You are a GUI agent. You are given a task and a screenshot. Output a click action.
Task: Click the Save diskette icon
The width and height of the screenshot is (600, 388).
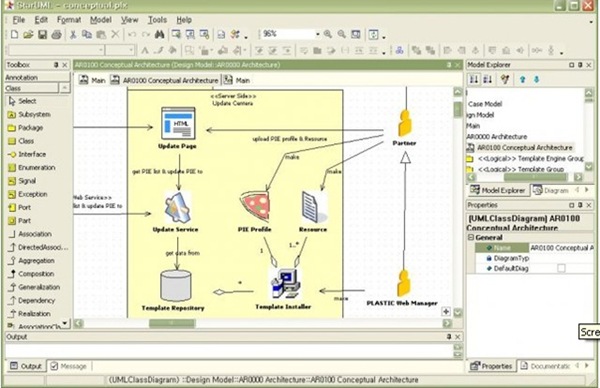click(x=42, y=34)
